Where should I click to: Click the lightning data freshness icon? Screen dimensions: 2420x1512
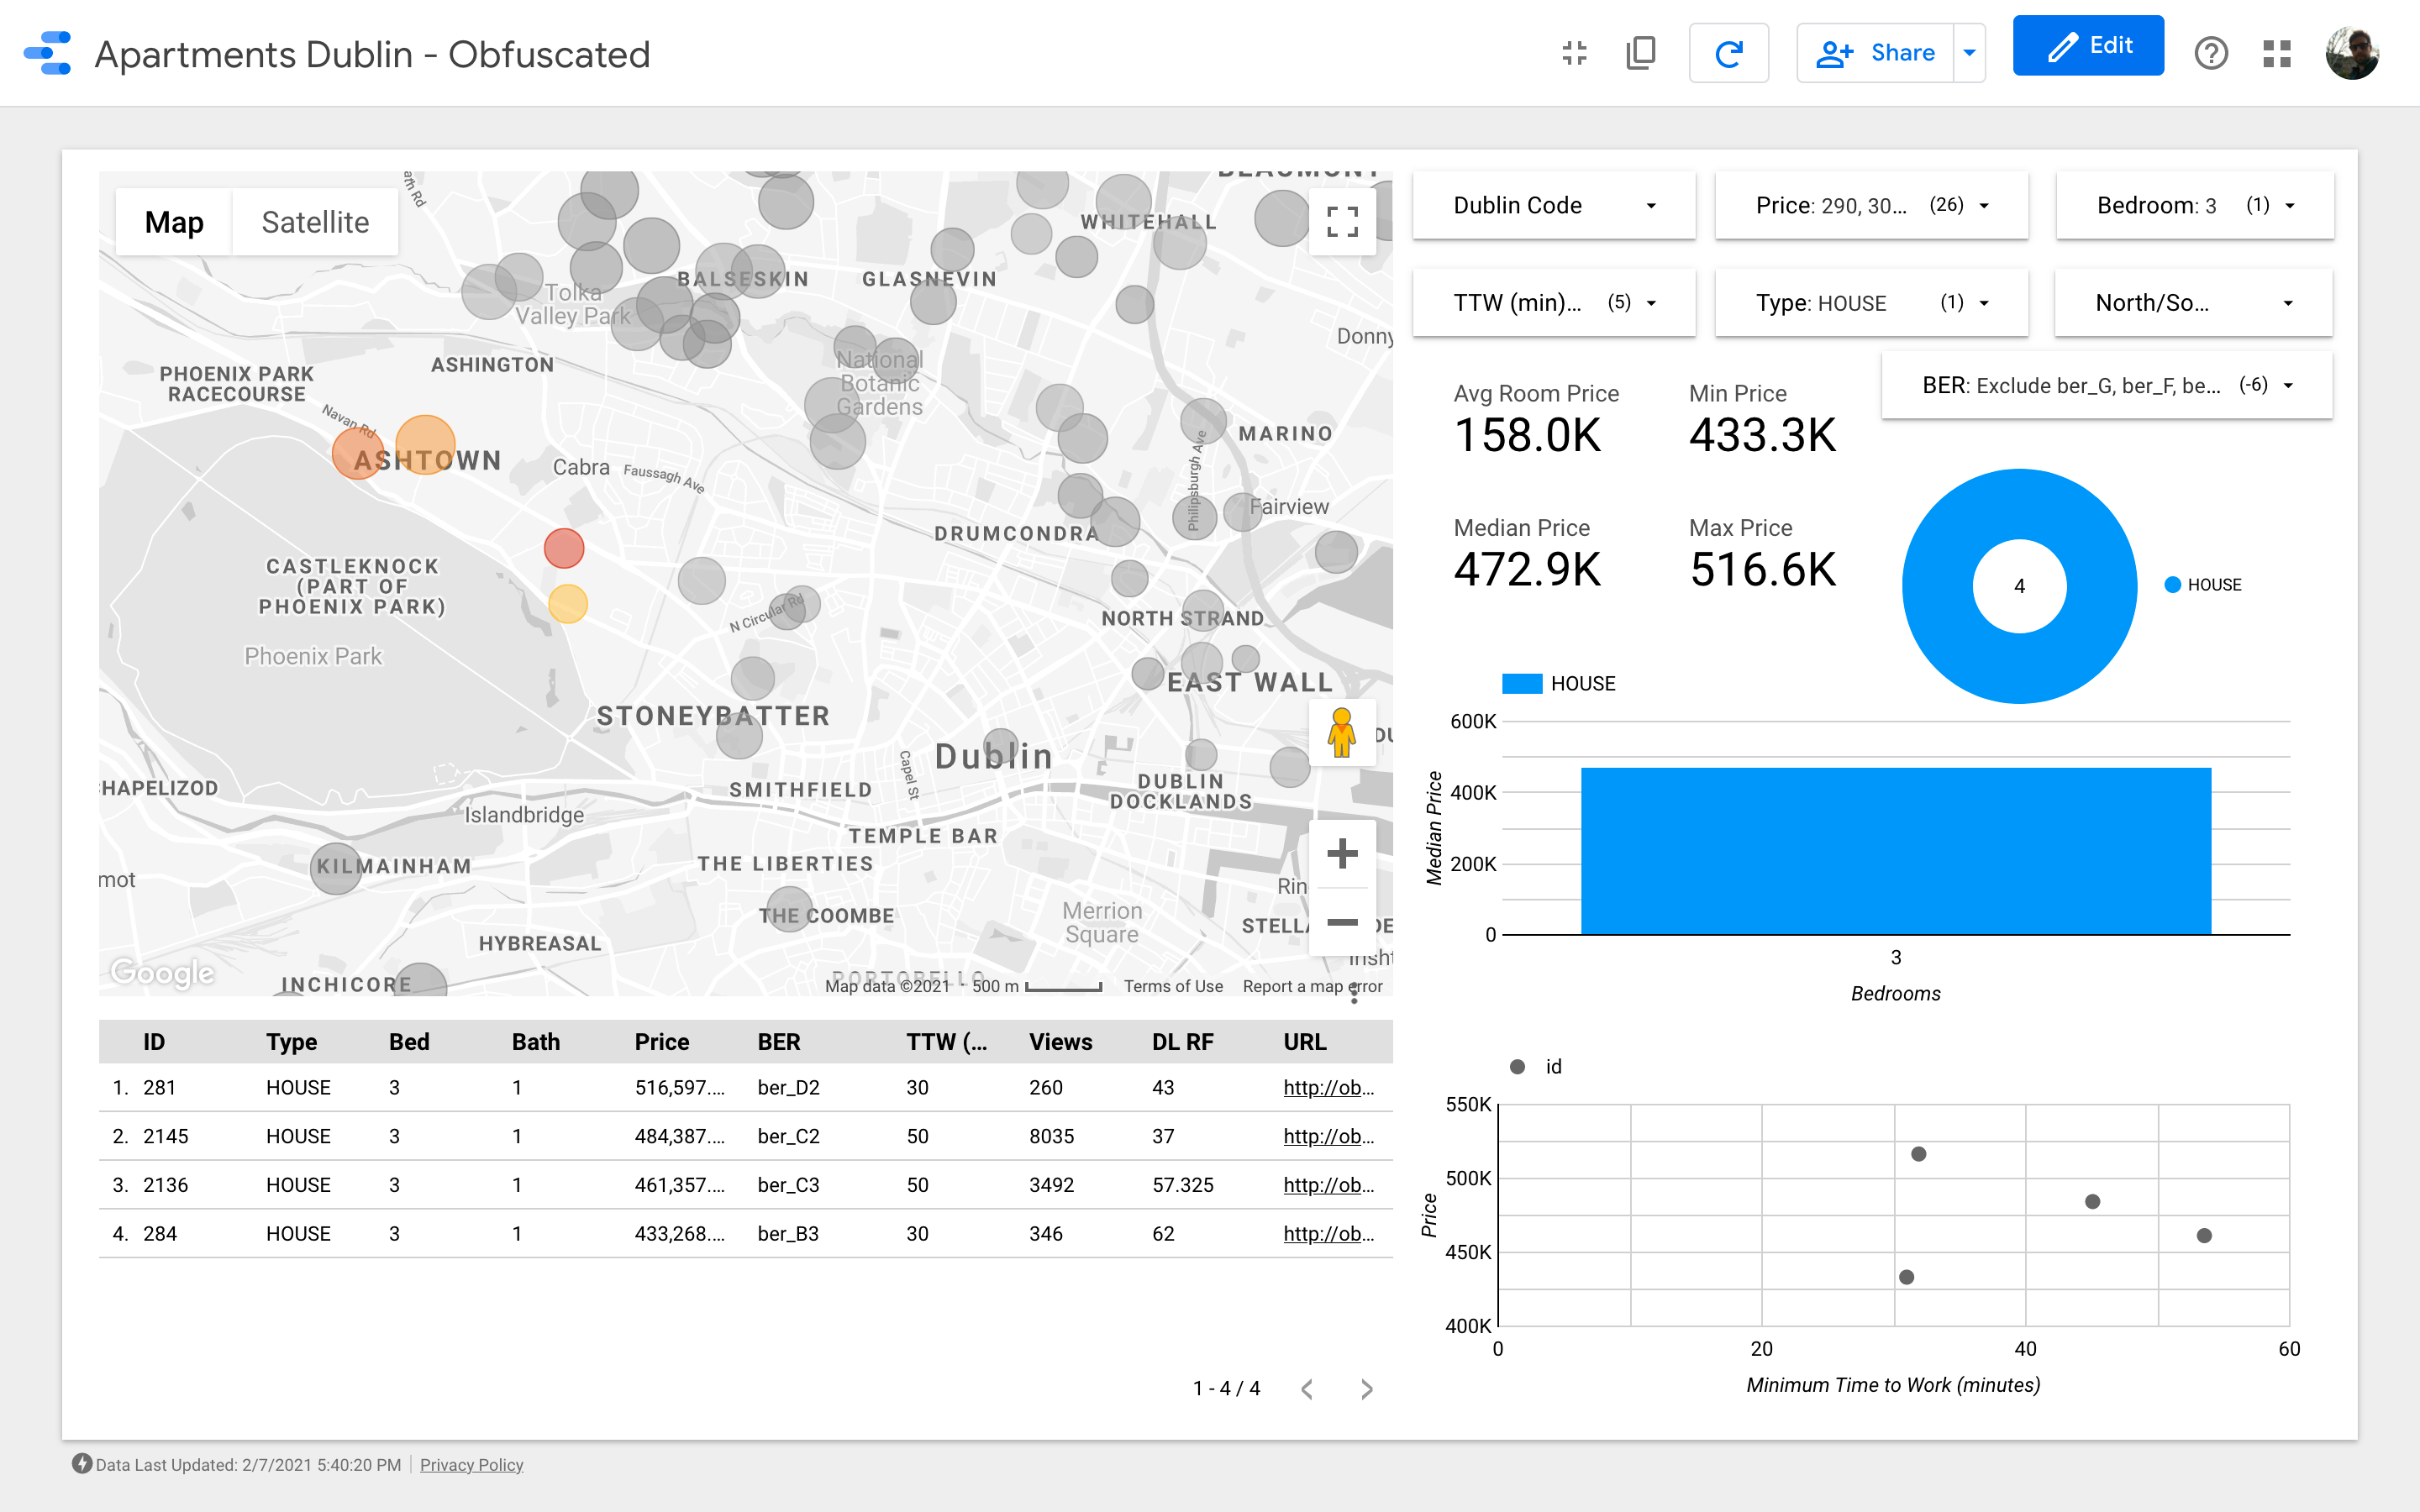coord(82,1464)
